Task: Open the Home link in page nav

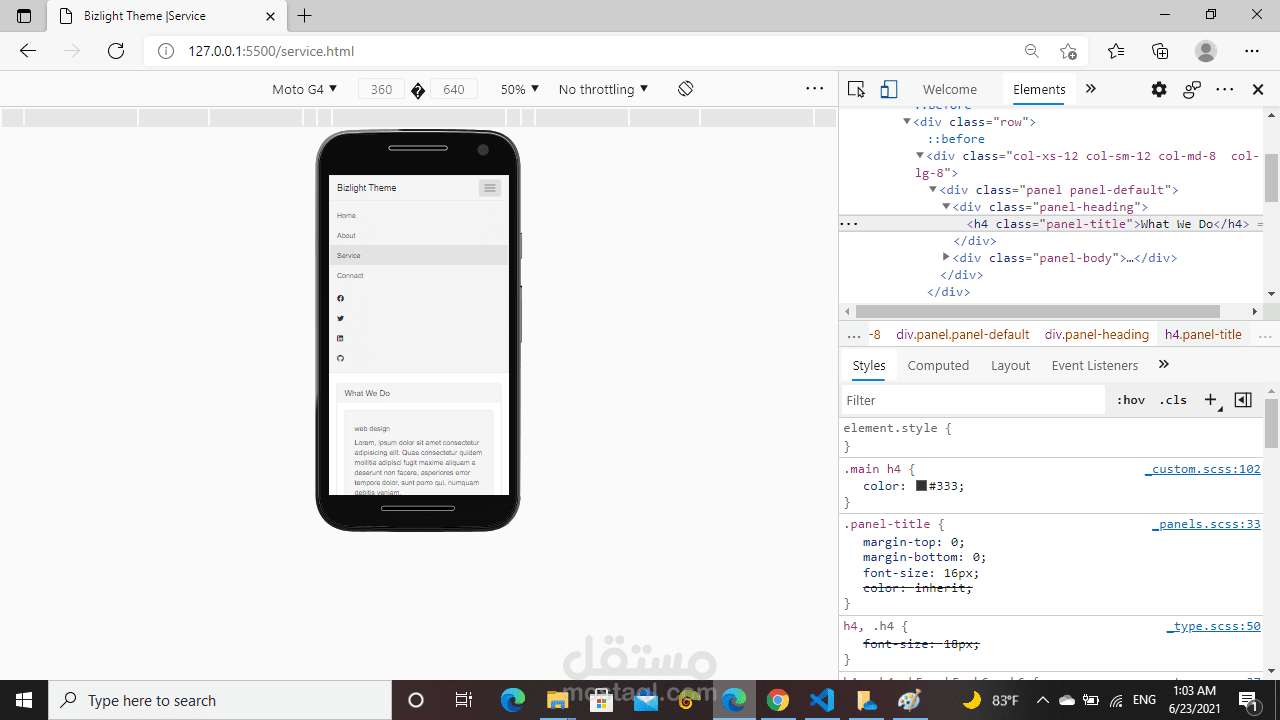Action: click(346, 216)
